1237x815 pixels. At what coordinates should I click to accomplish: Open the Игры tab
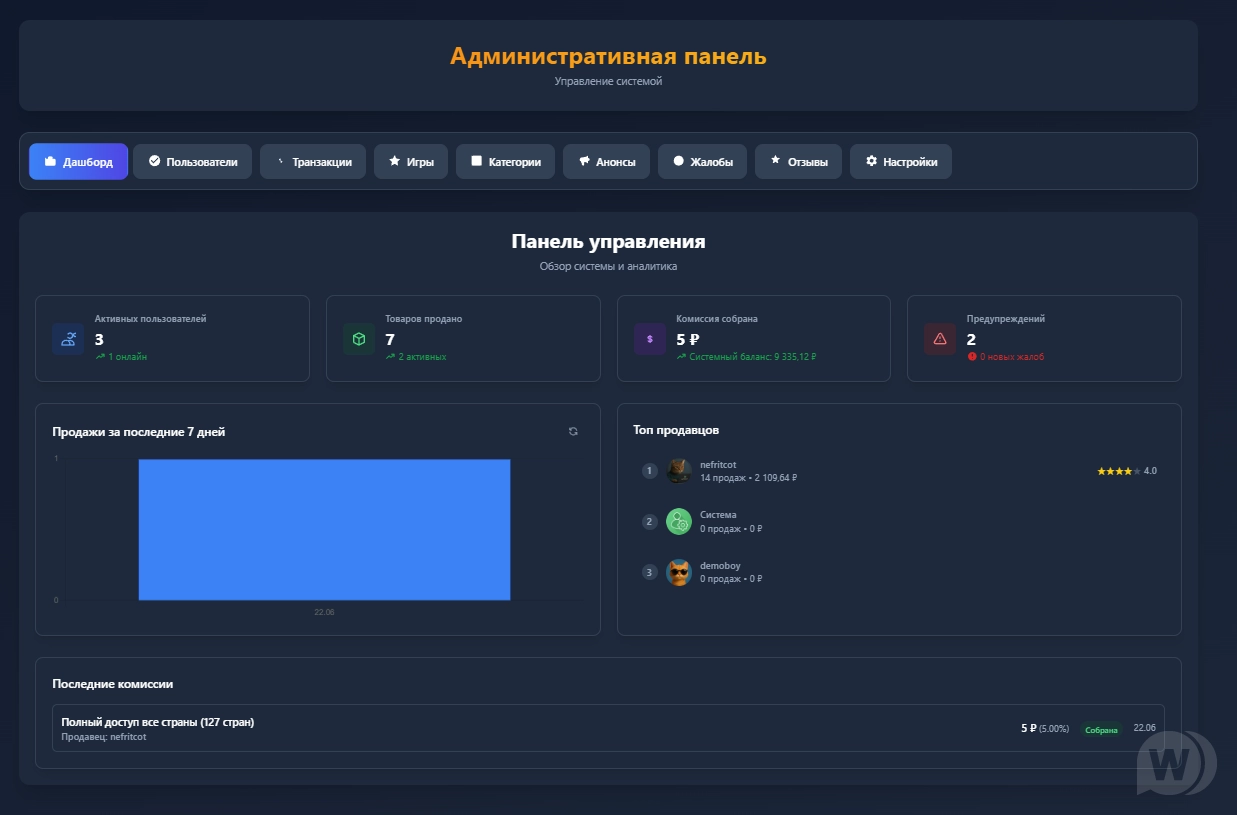(x=411, y=162)
